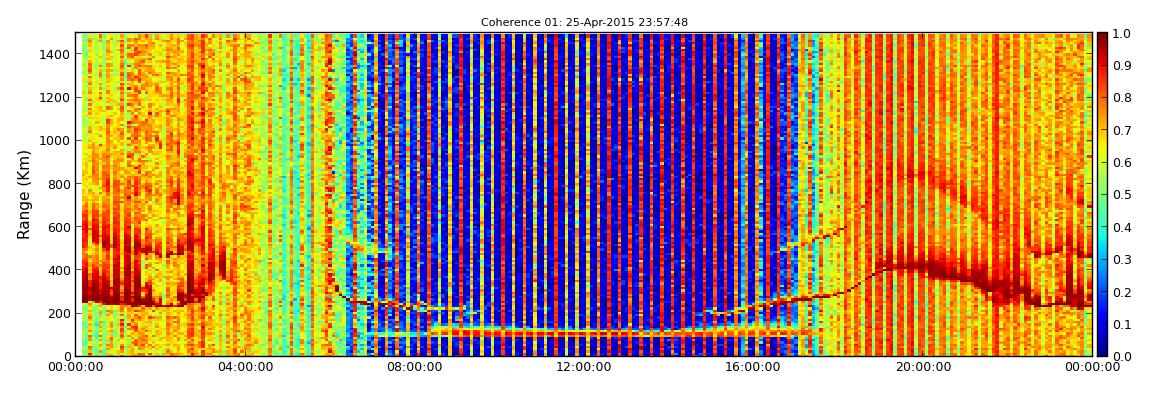
Task: Click the 400 range tick label
Action: pyautogui.click(x=59, y=271)
